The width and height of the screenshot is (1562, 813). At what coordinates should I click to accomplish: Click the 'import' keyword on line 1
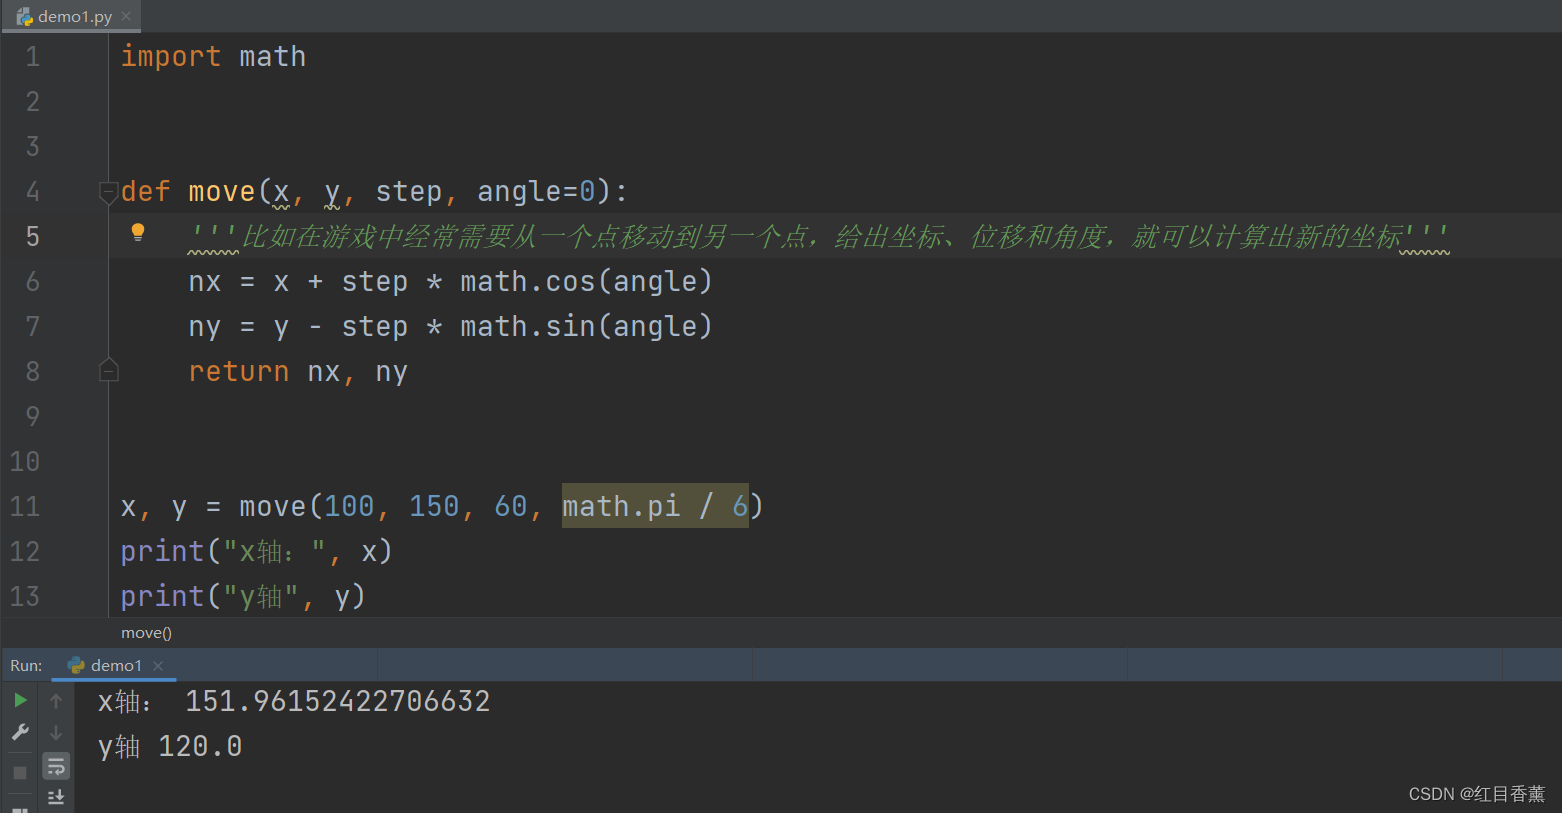click(171, 57)
